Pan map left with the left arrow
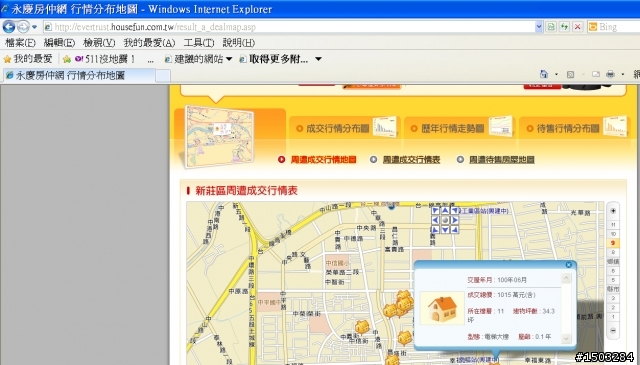640x365 pixels. pos(435,220)
